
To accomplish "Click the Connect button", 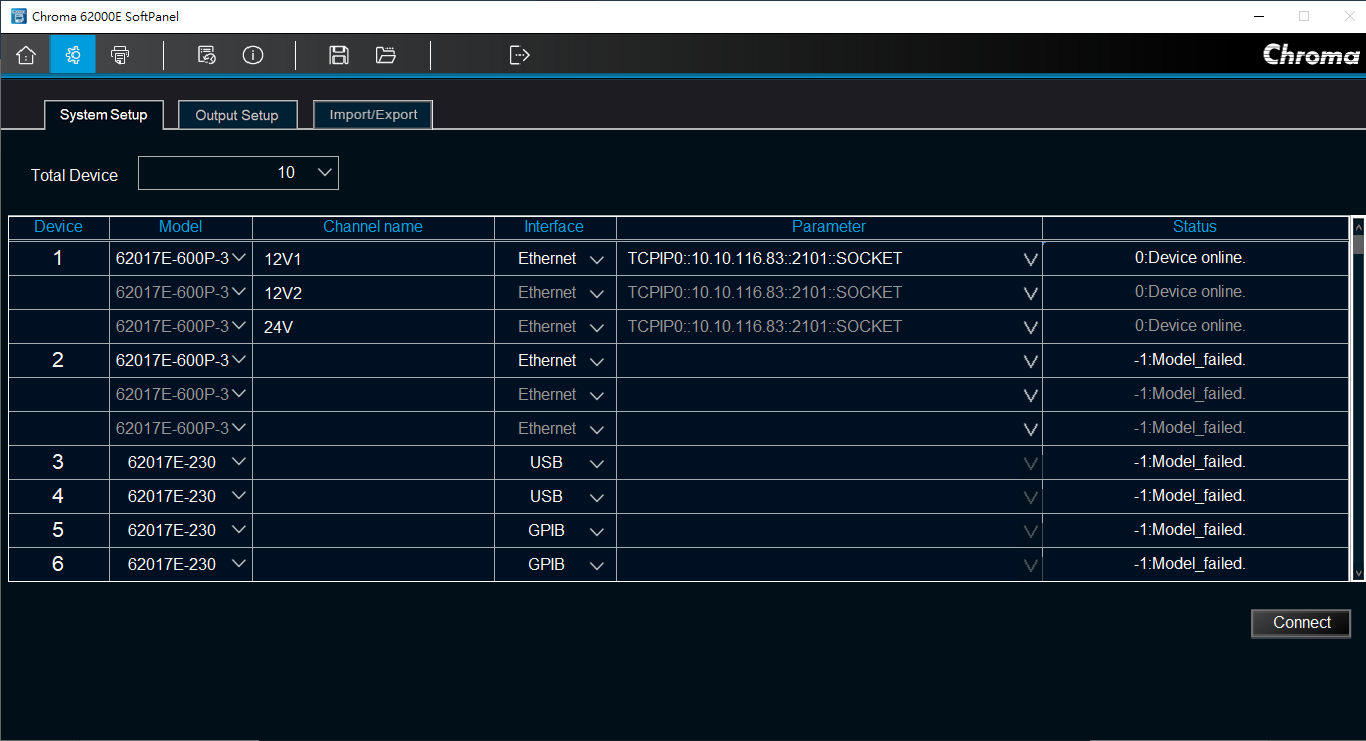I will tap(1301, 623).
